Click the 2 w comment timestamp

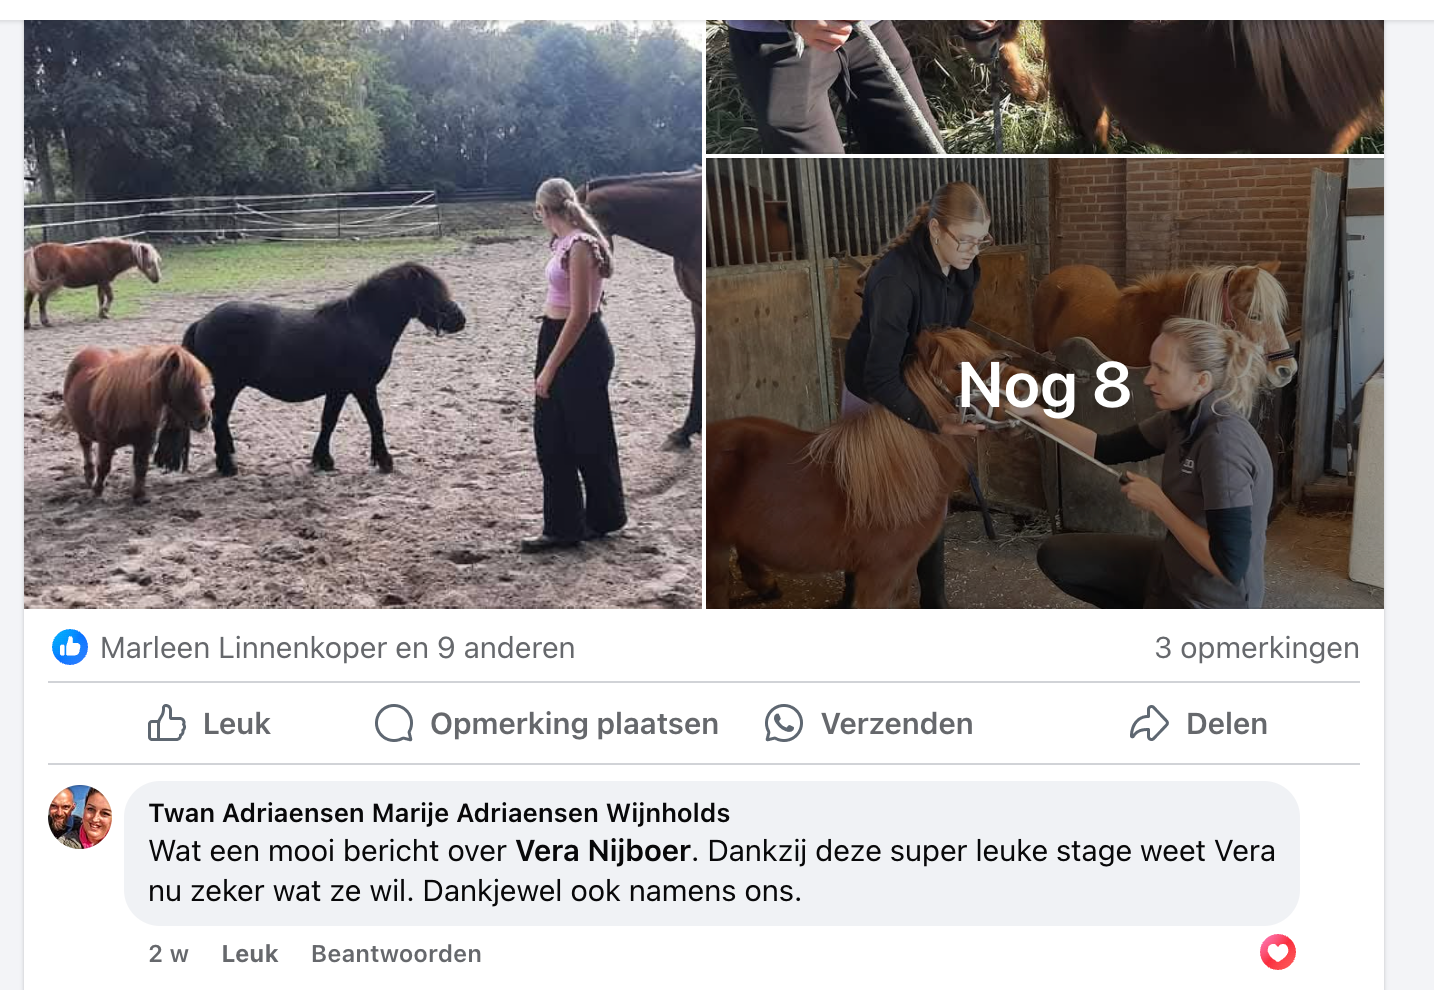click(x=169, y=954)
